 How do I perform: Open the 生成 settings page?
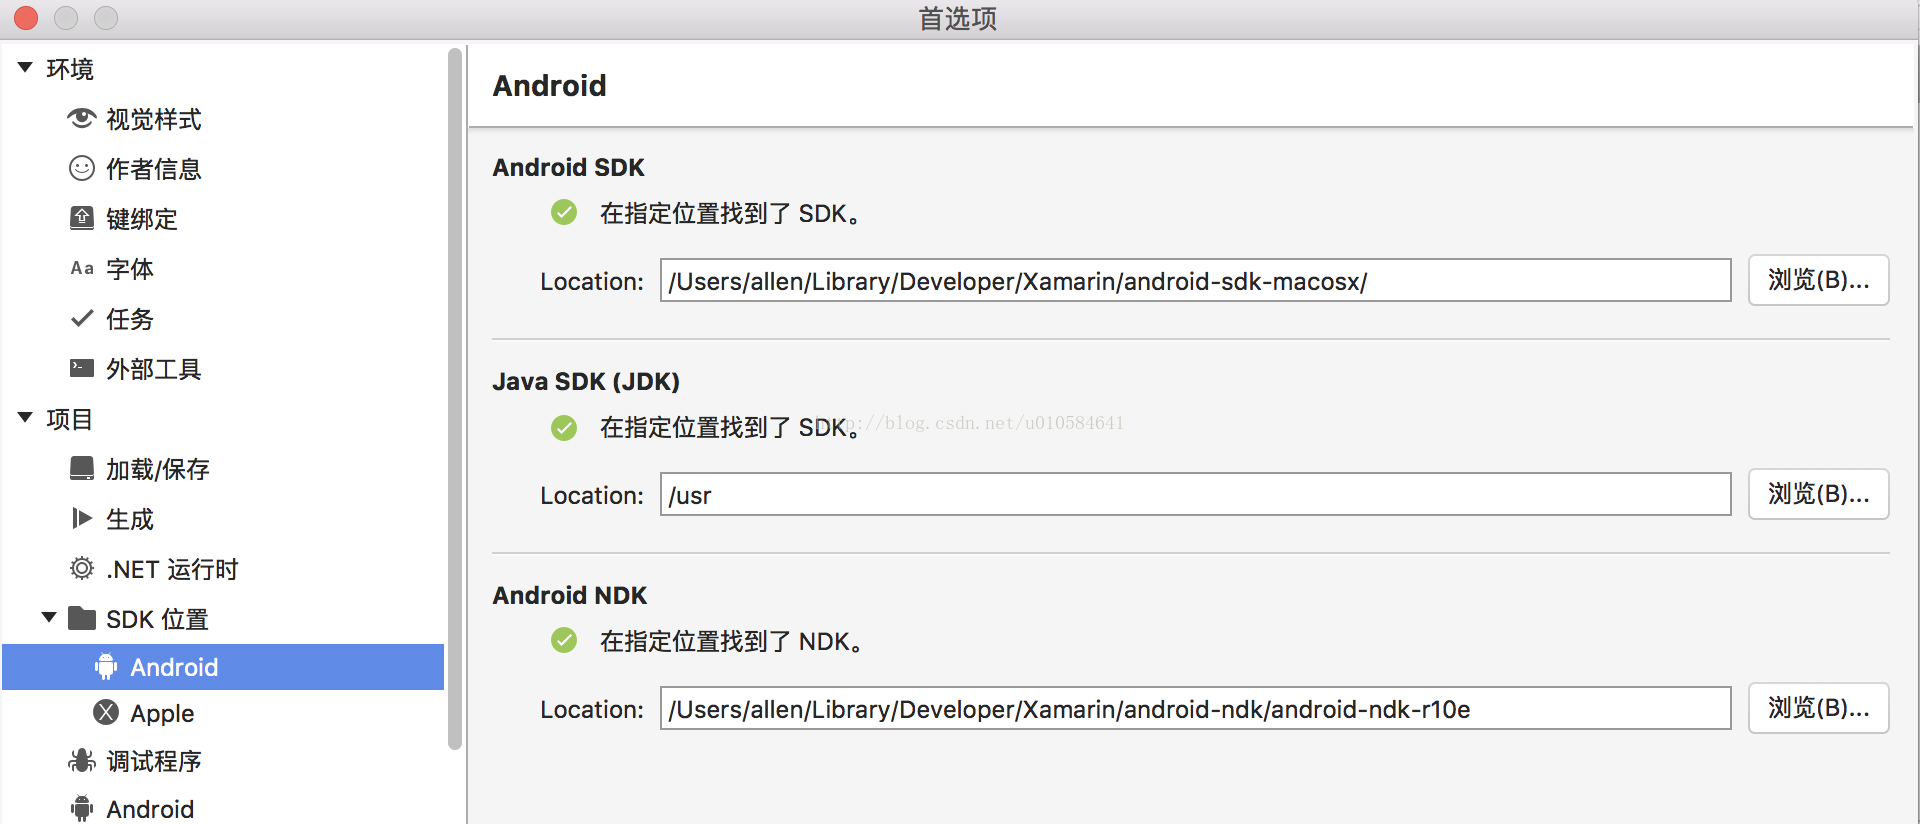coord(130,519)
